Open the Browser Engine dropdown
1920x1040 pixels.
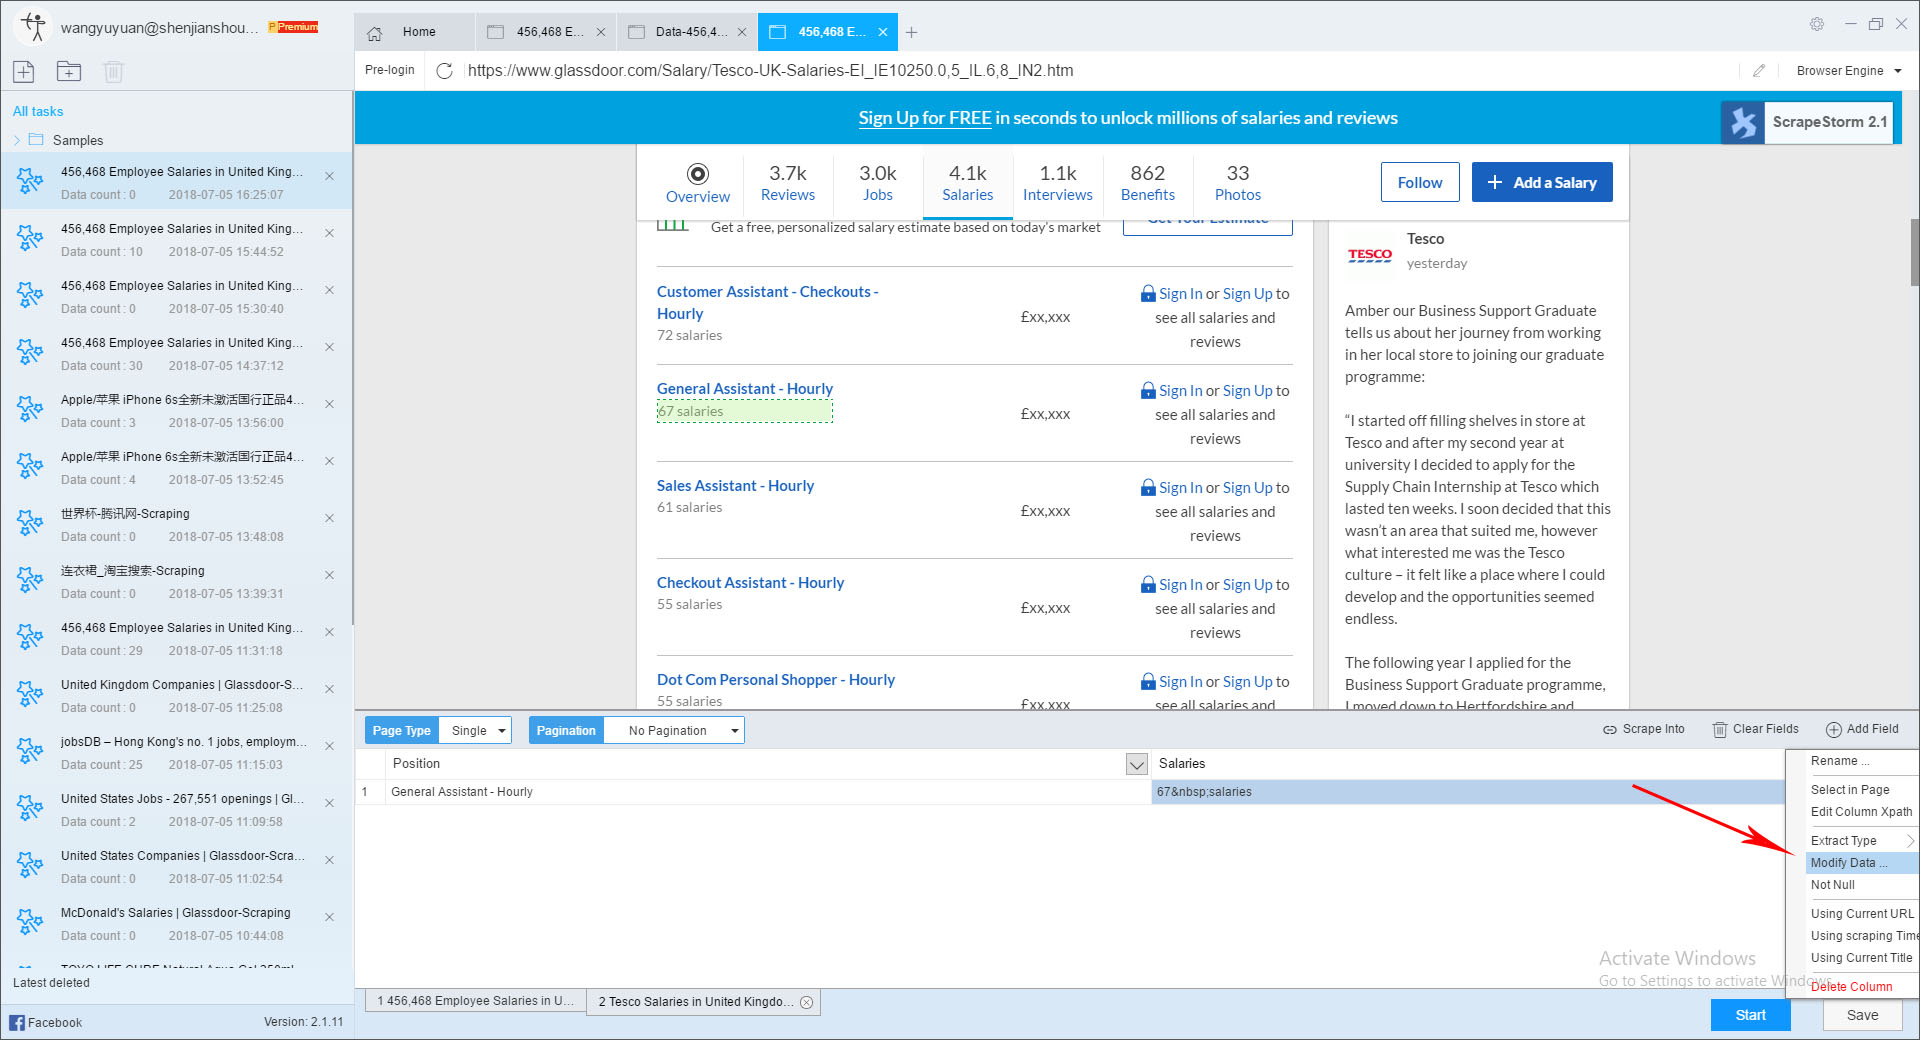tap(1849, 70)
